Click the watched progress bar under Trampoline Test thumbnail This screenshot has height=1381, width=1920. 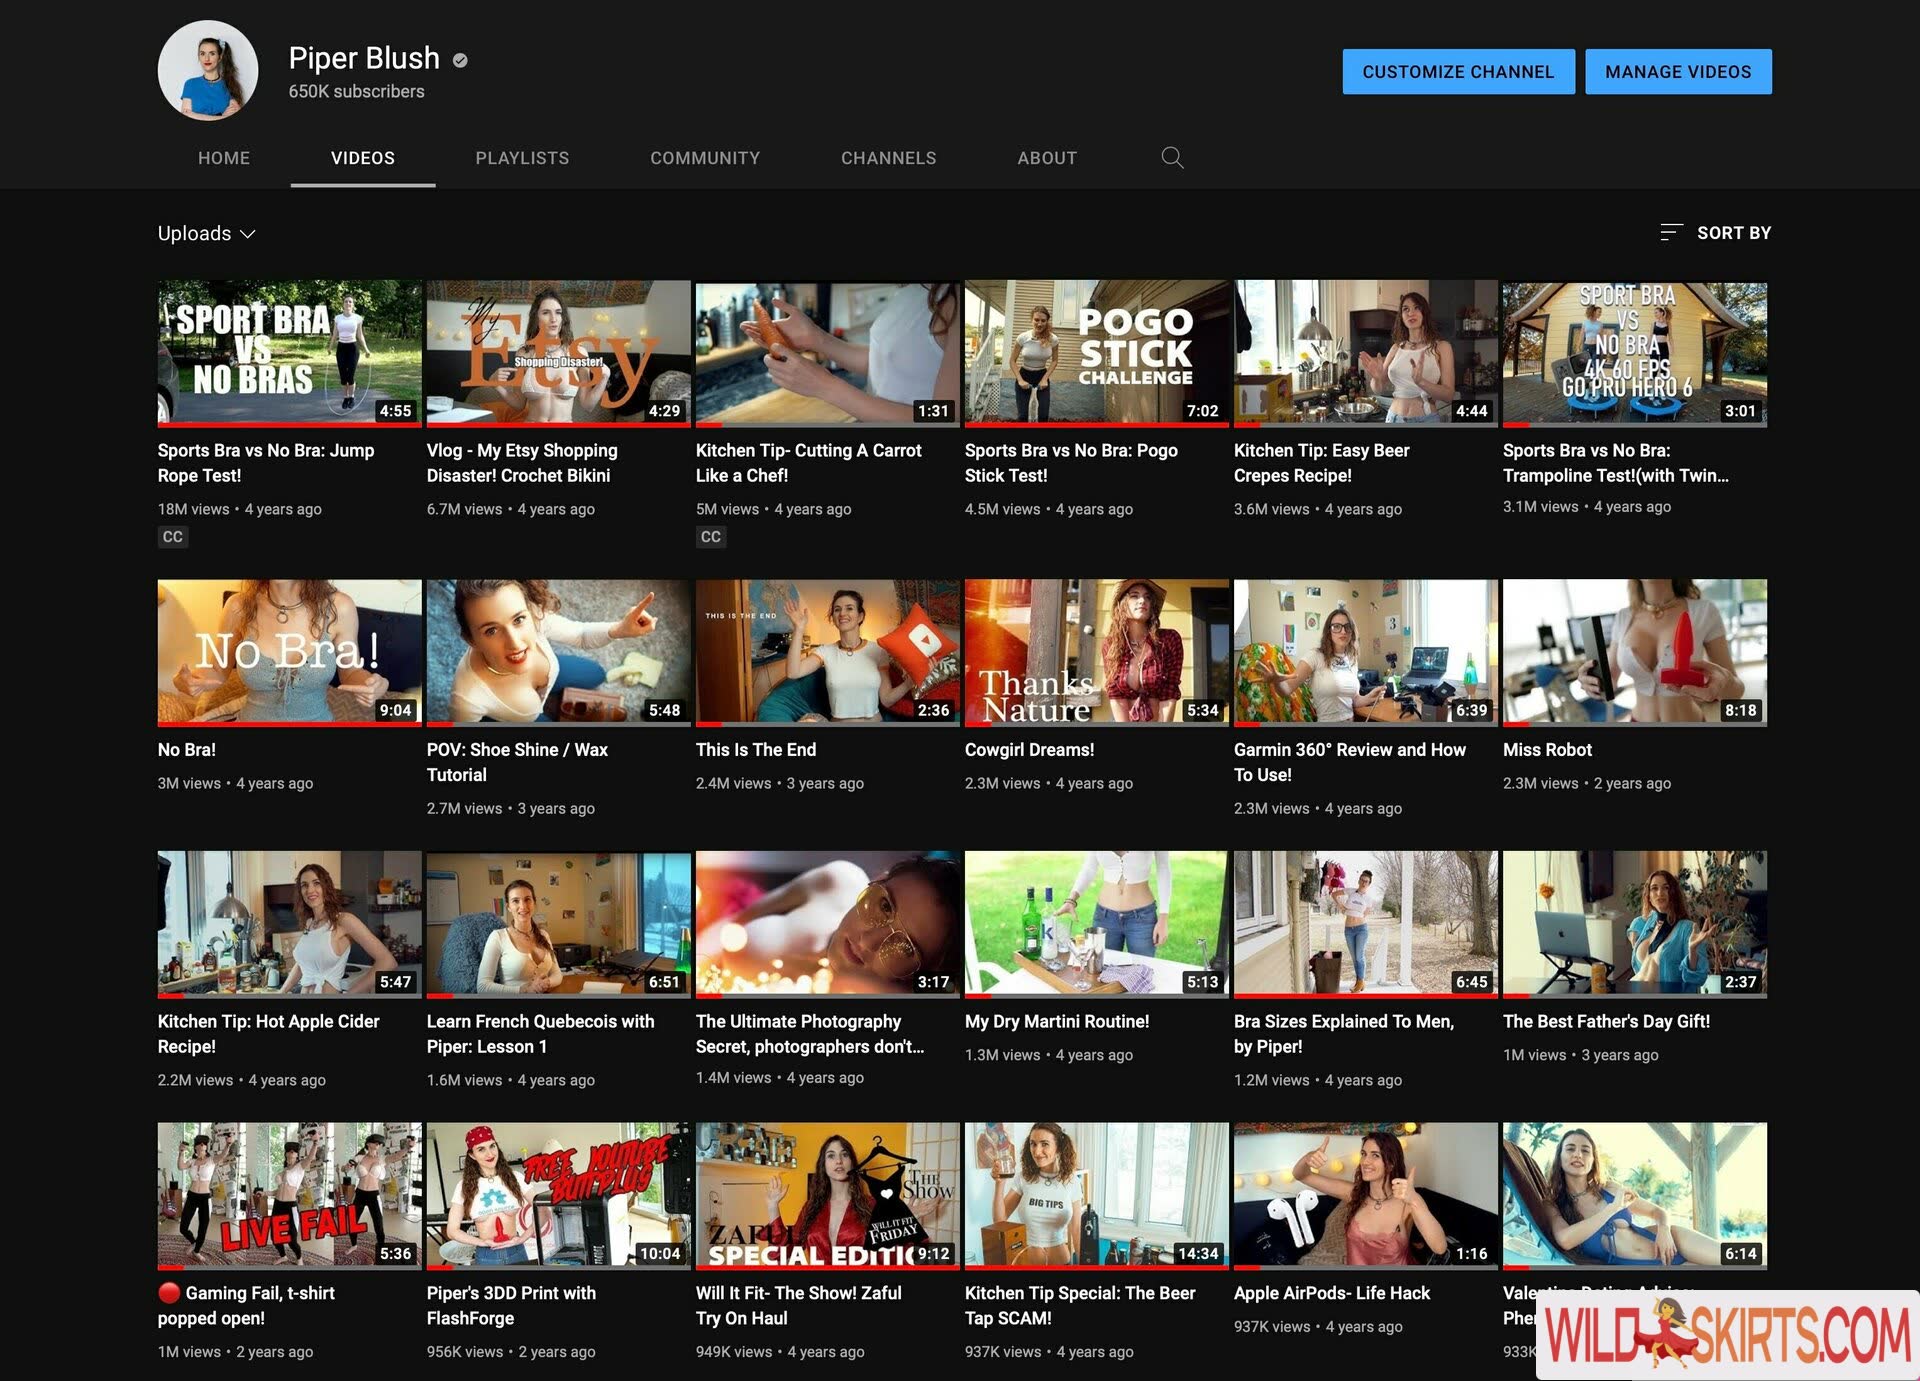[x=1634, y=424]
